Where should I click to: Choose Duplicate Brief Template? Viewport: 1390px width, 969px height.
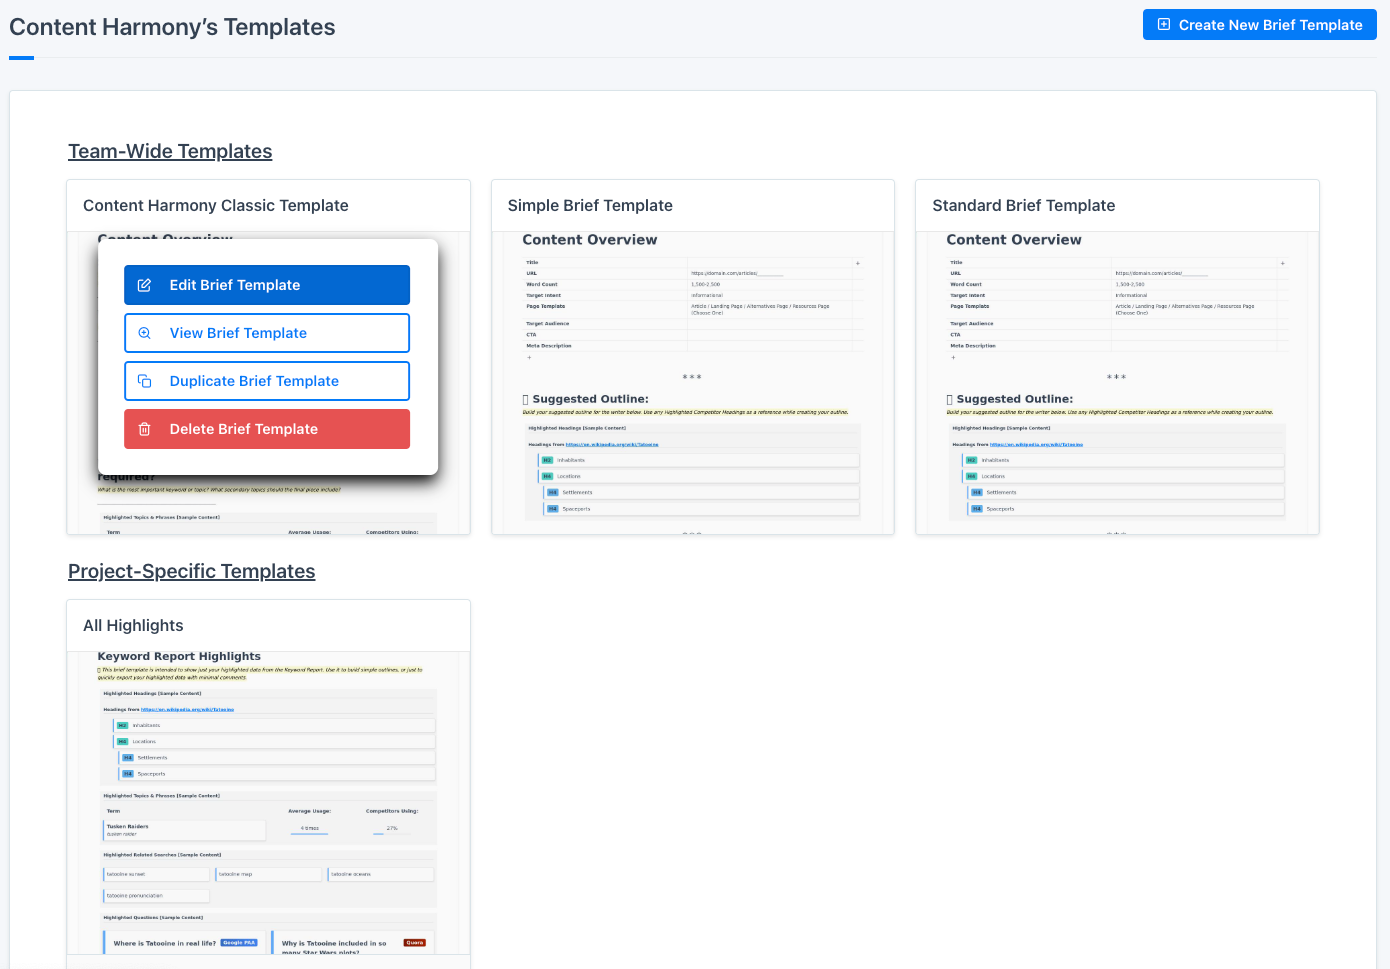tap(267, 381)
